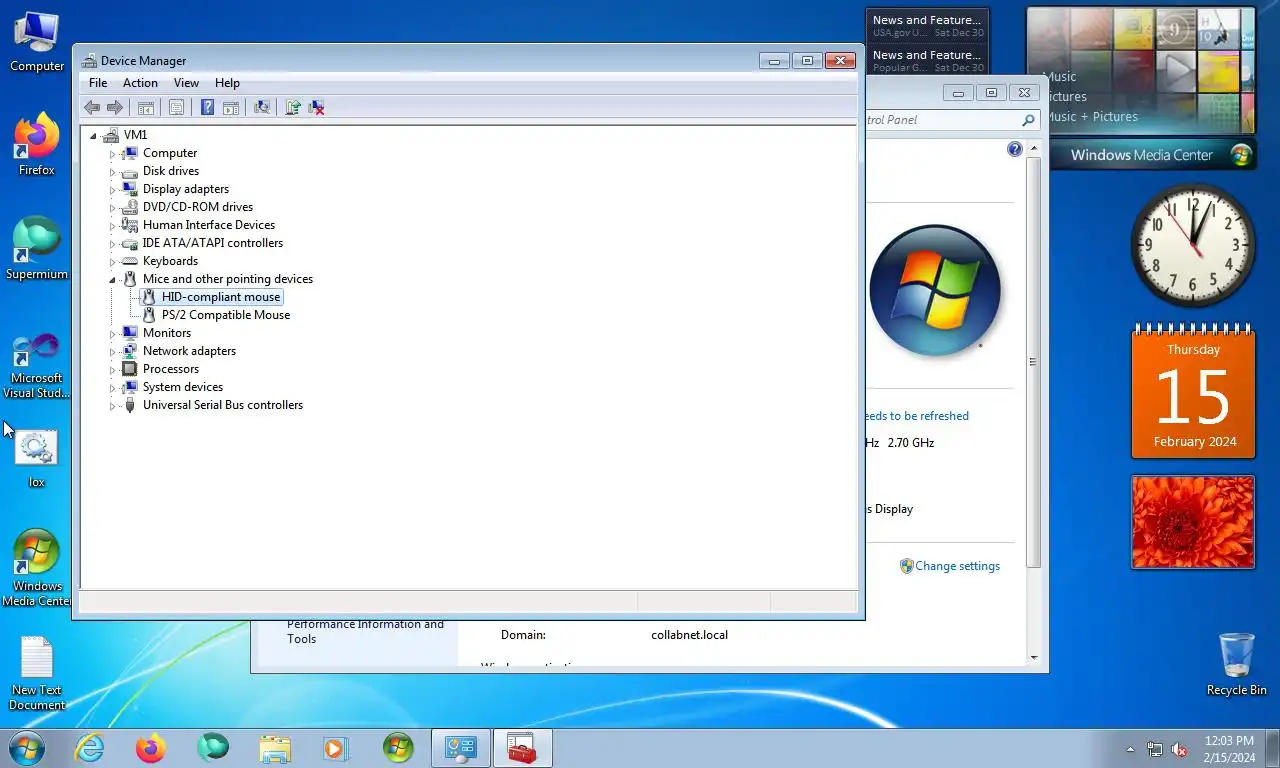This screenshot has width=1280, height=768.
Task: Launch Firefox from the taskbar
Action: pyautogui.click(x=151, y=748)
